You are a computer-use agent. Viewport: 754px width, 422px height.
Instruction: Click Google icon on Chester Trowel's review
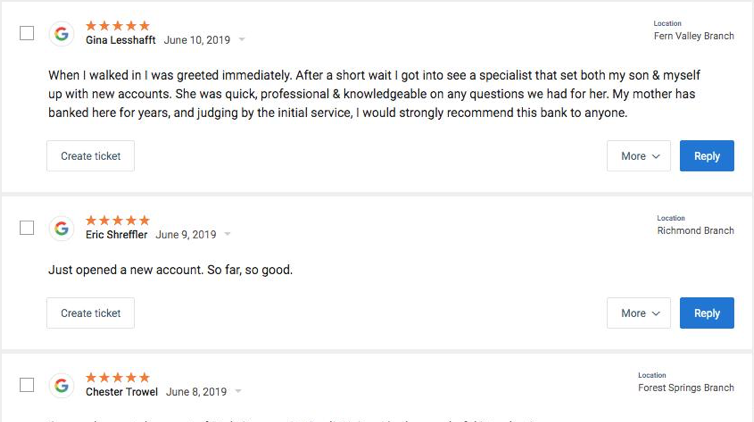62,385
